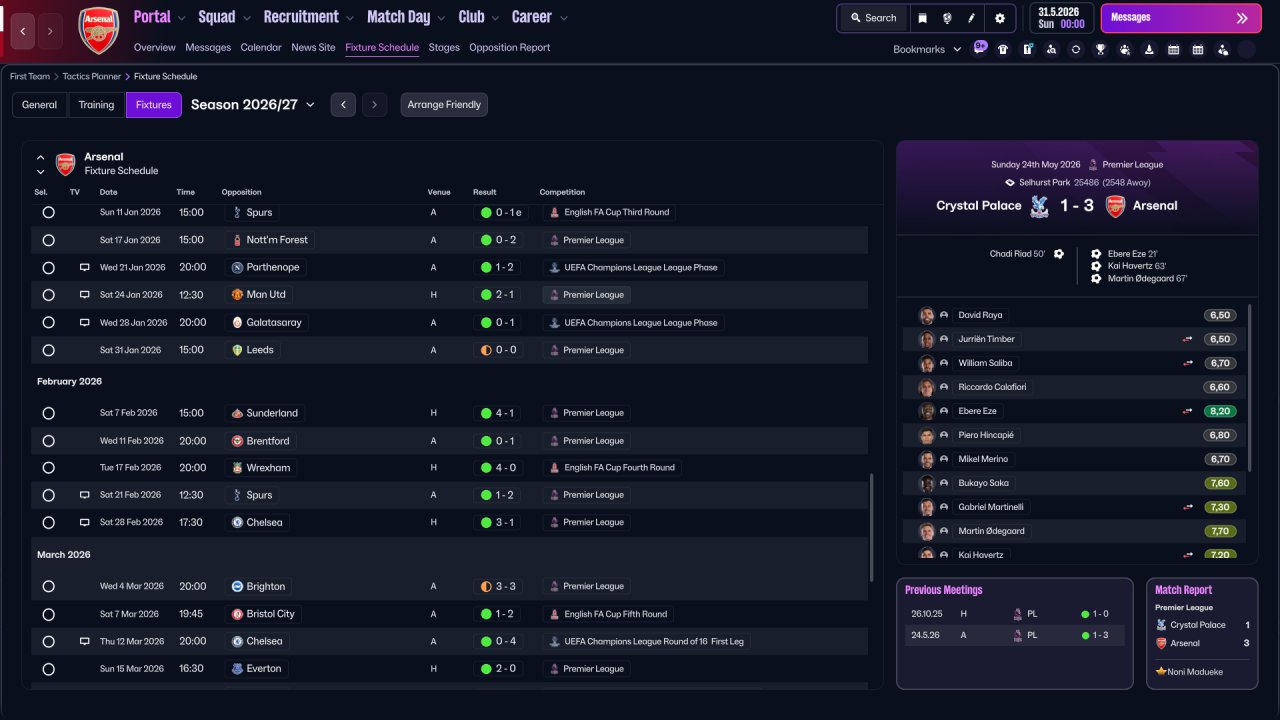Click Bukayo Saka's player portrait
Screen dimensions: 1280x720
point(927,483)
